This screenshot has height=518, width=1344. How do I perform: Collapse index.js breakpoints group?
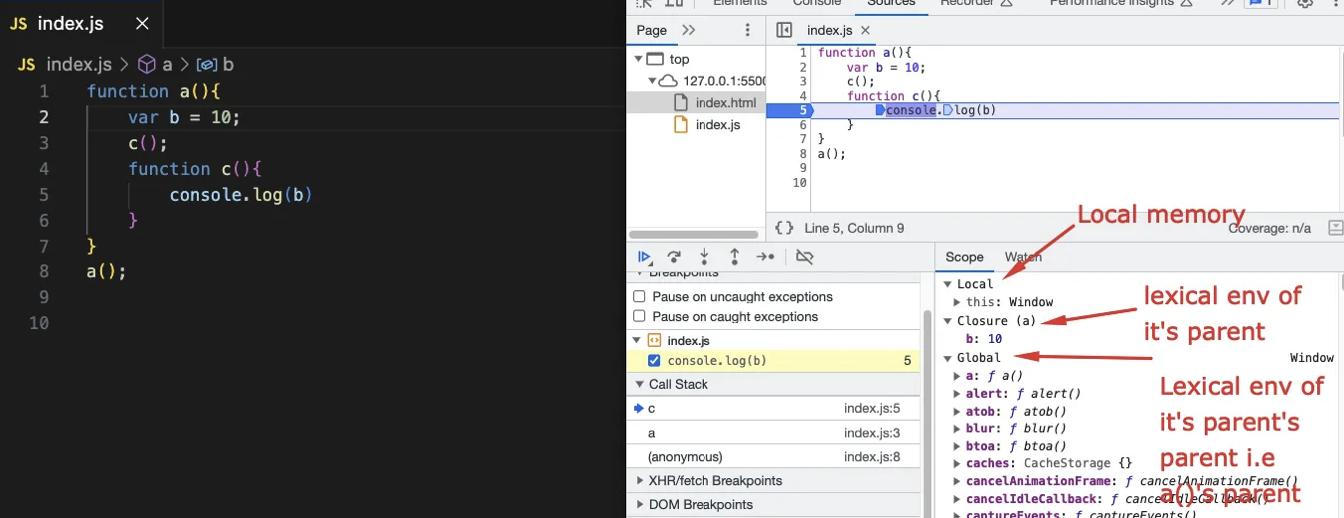637,341
